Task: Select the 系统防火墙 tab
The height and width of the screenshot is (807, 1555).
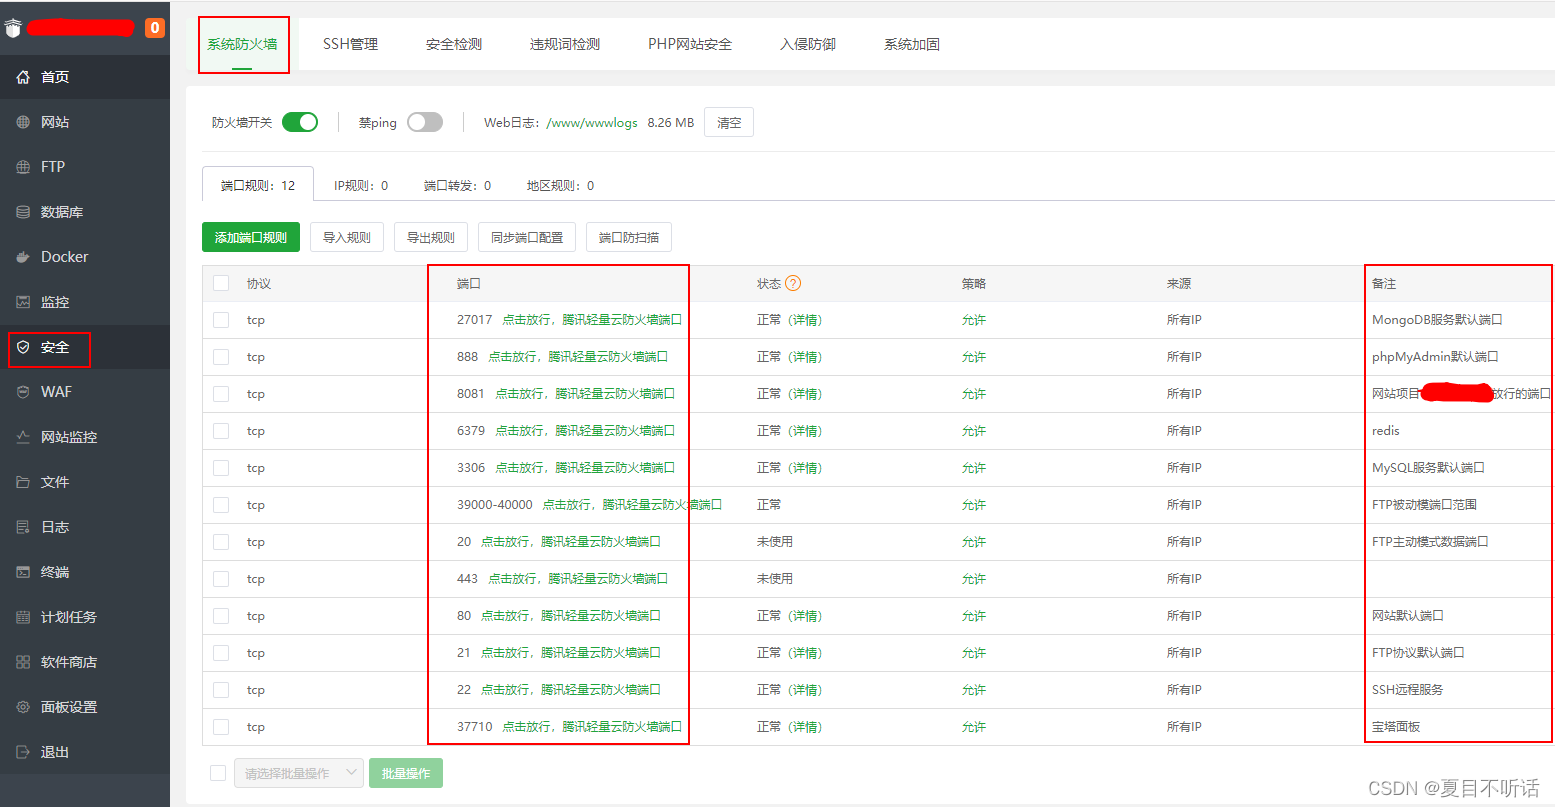Action: [x=242, y=44]
